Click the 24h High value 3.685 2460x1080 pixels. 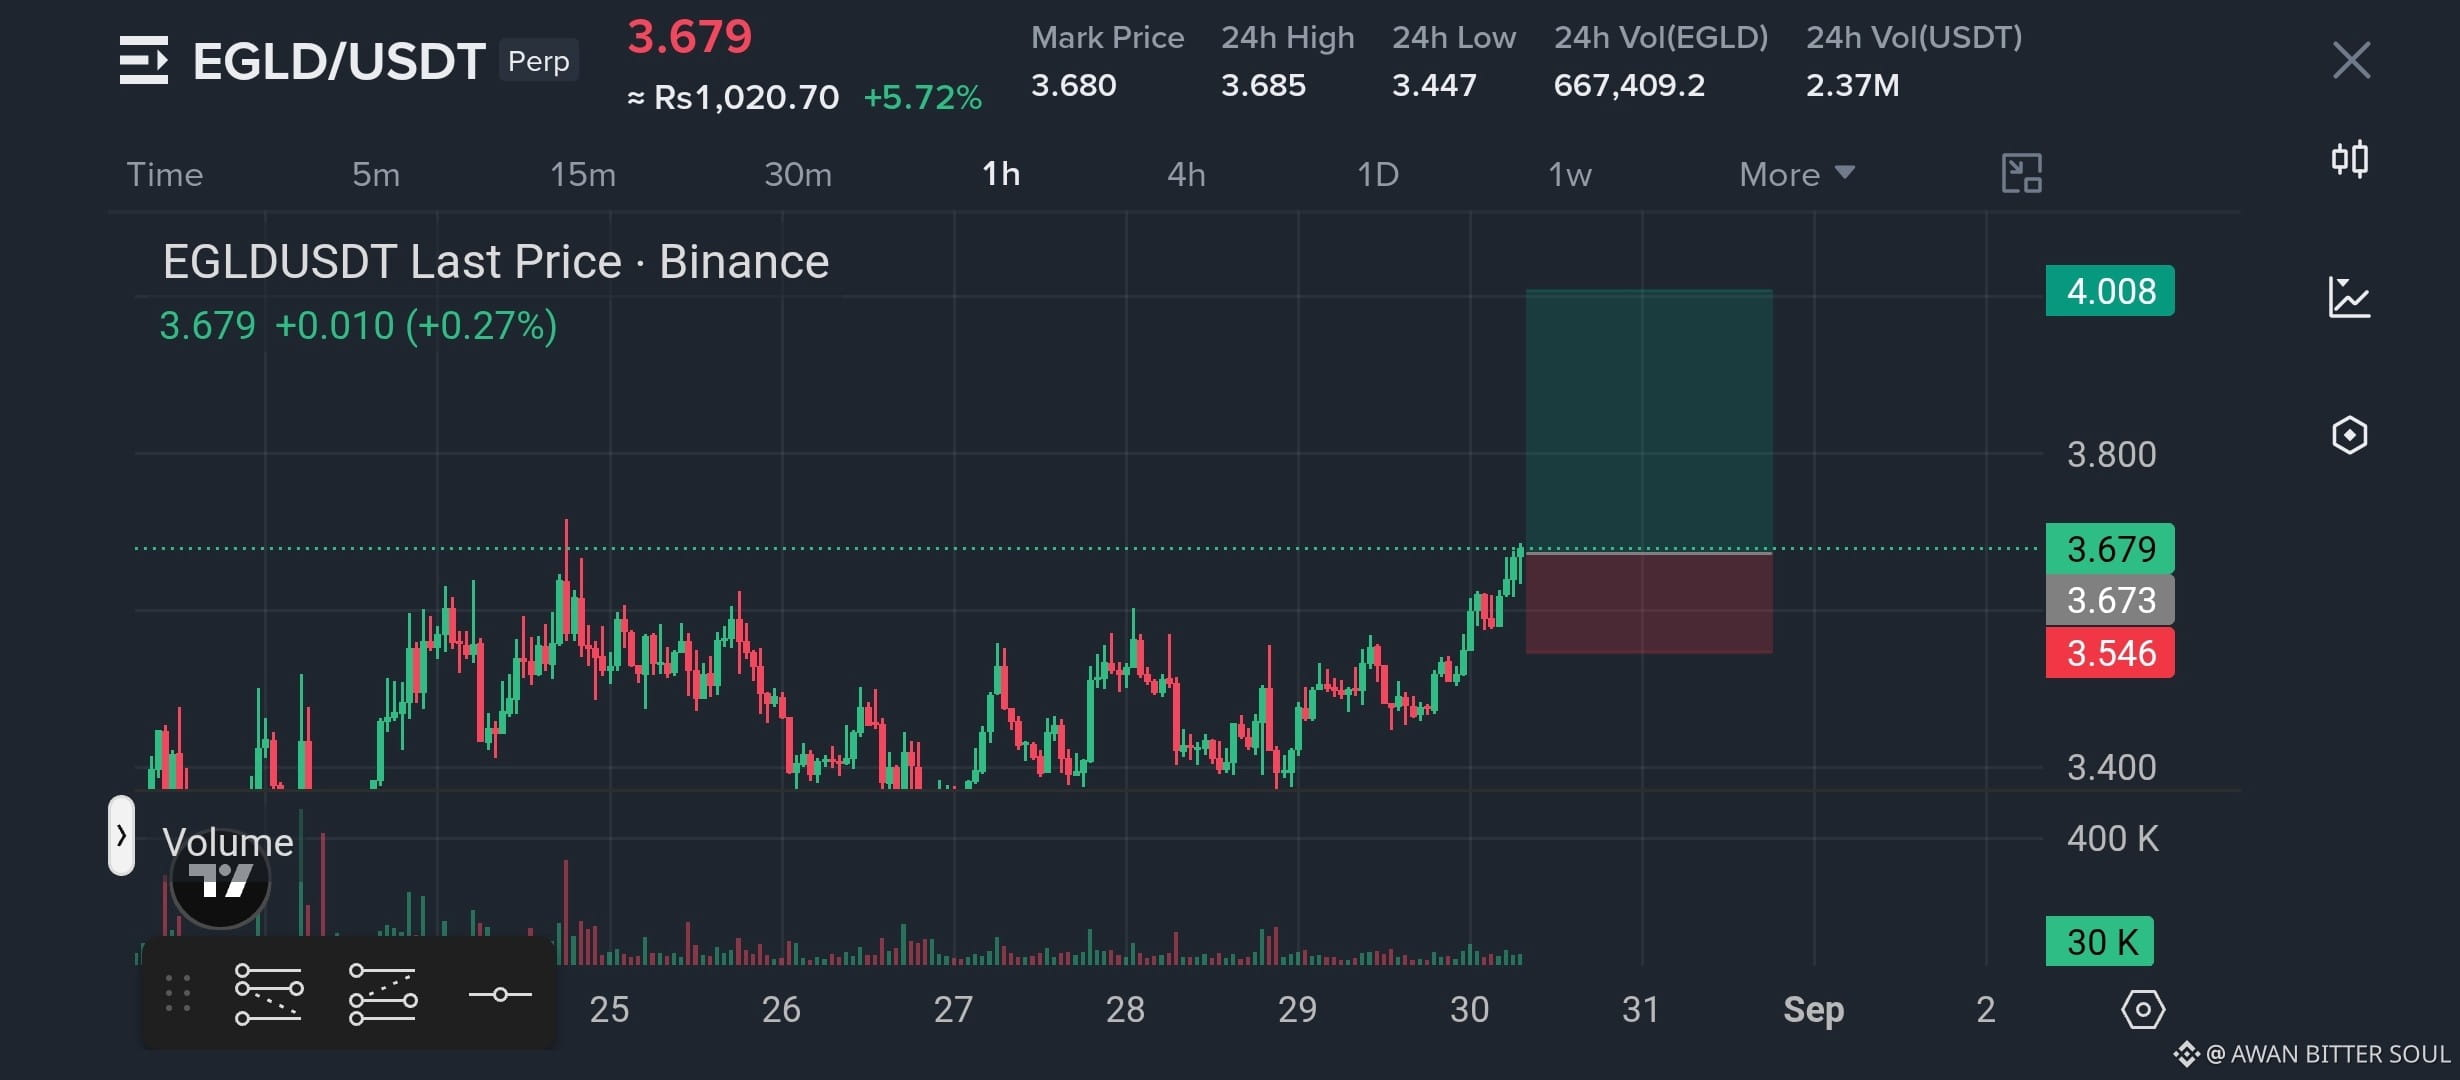[x=1263, y=85]
